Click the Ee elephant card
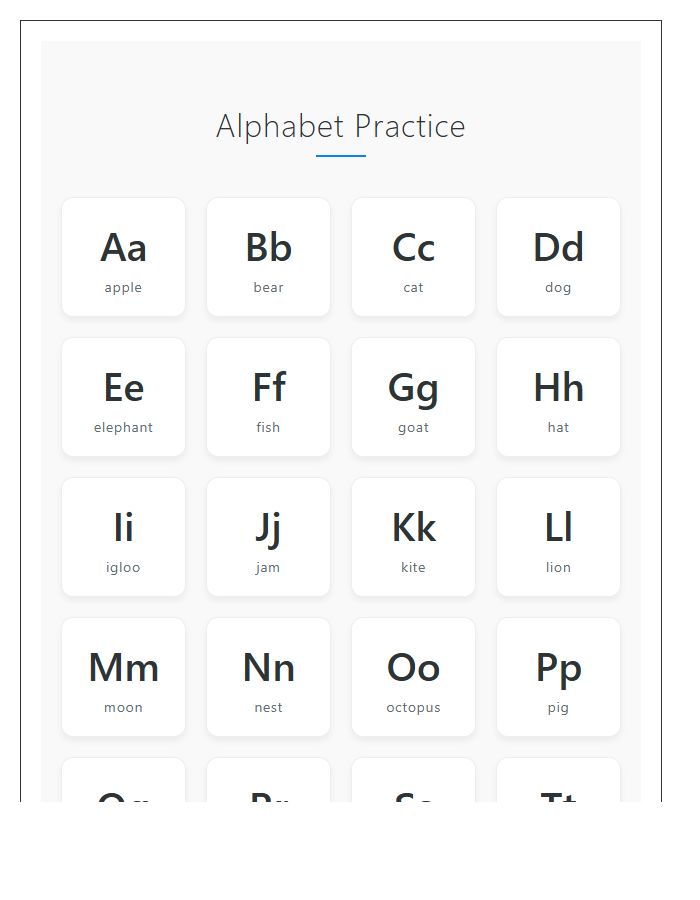The height and width of the screenshot is (900, 700). coord(123,397)
